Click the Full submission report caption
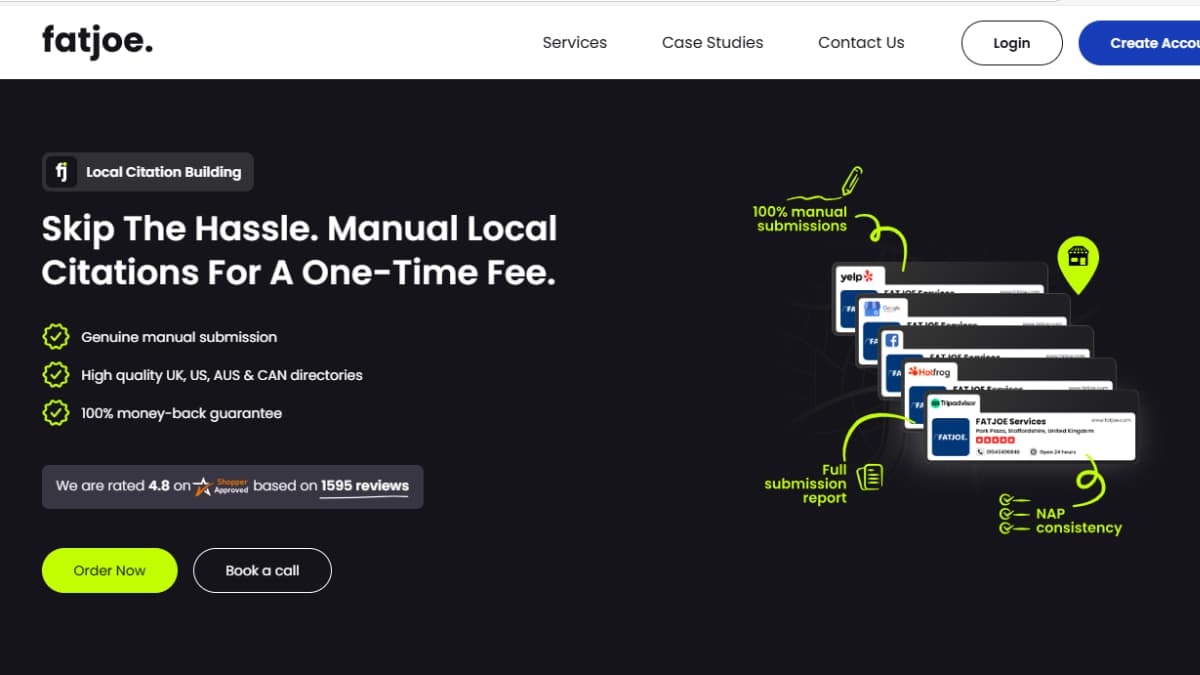This screenshot has height=675, width=1200. [806, 484]
